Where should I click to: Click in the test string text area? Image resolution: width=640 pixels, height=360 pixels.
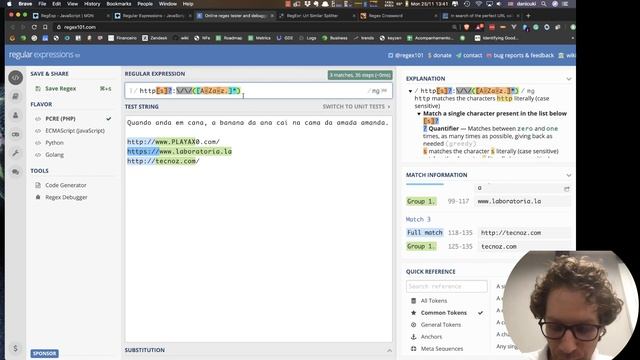pos(258,229)
